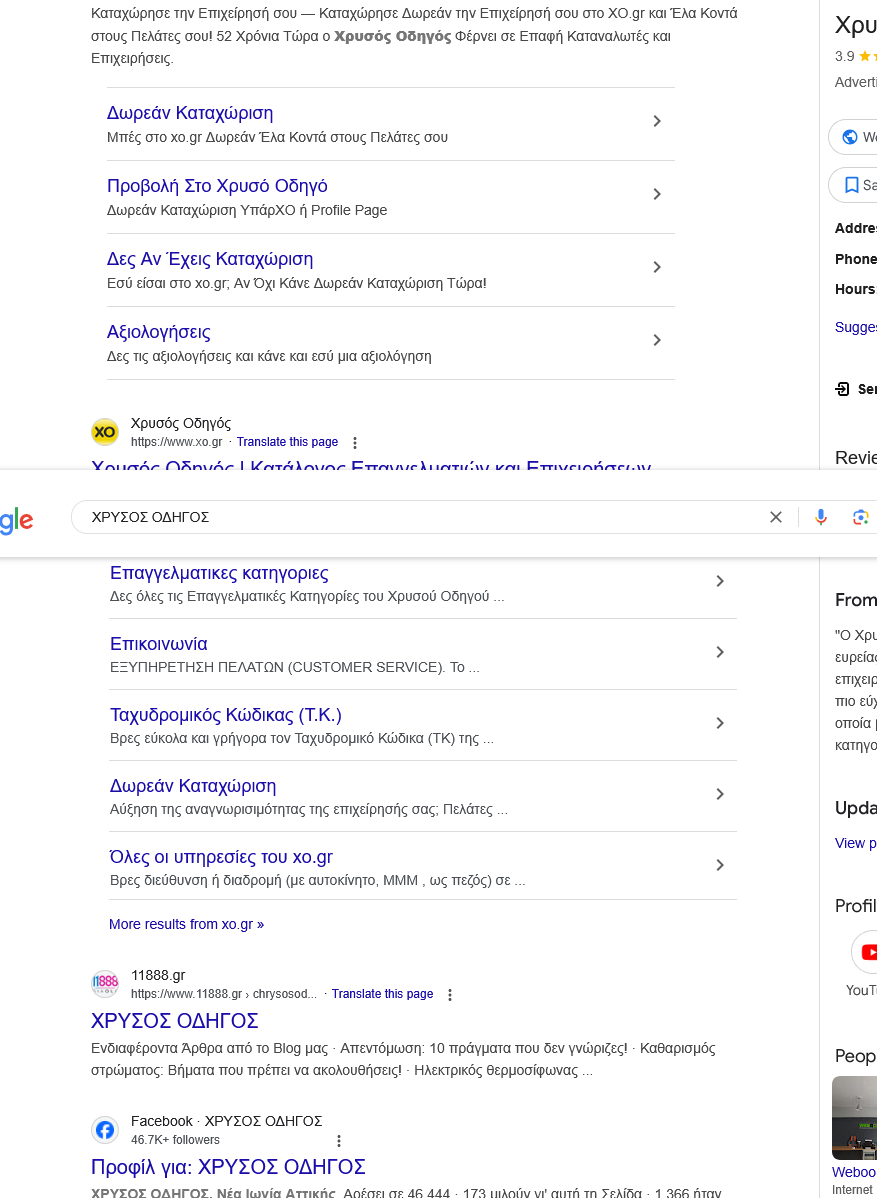Viewport: 877px width, 1198px height.
Task: Expand Δες Αν Έχεις Καταχώριση chevron
Action: point(657,267)
